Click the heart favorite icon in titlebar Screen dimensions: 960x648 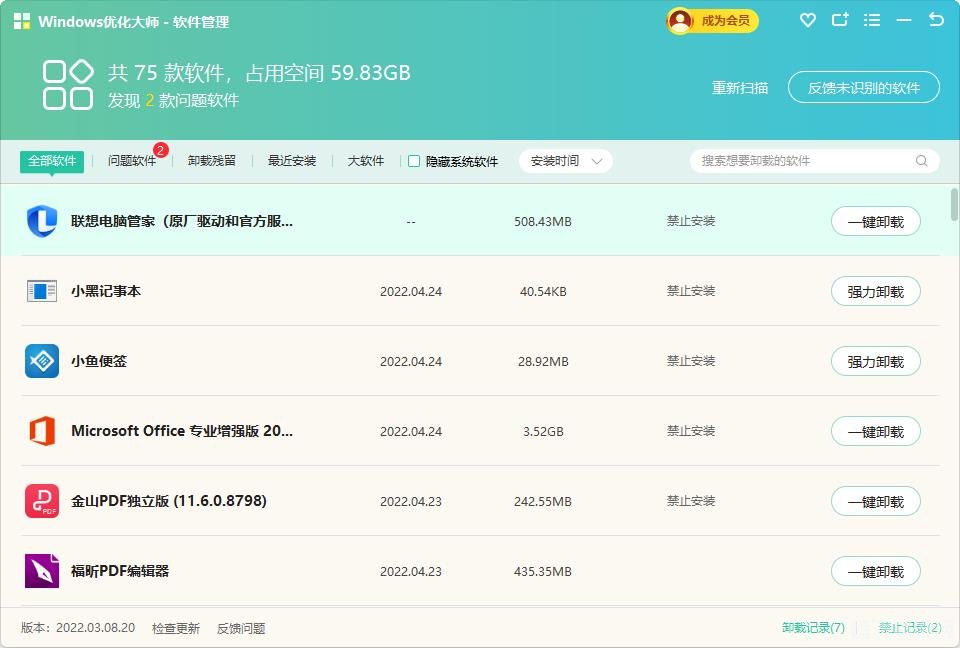click(x=808, y=20)
